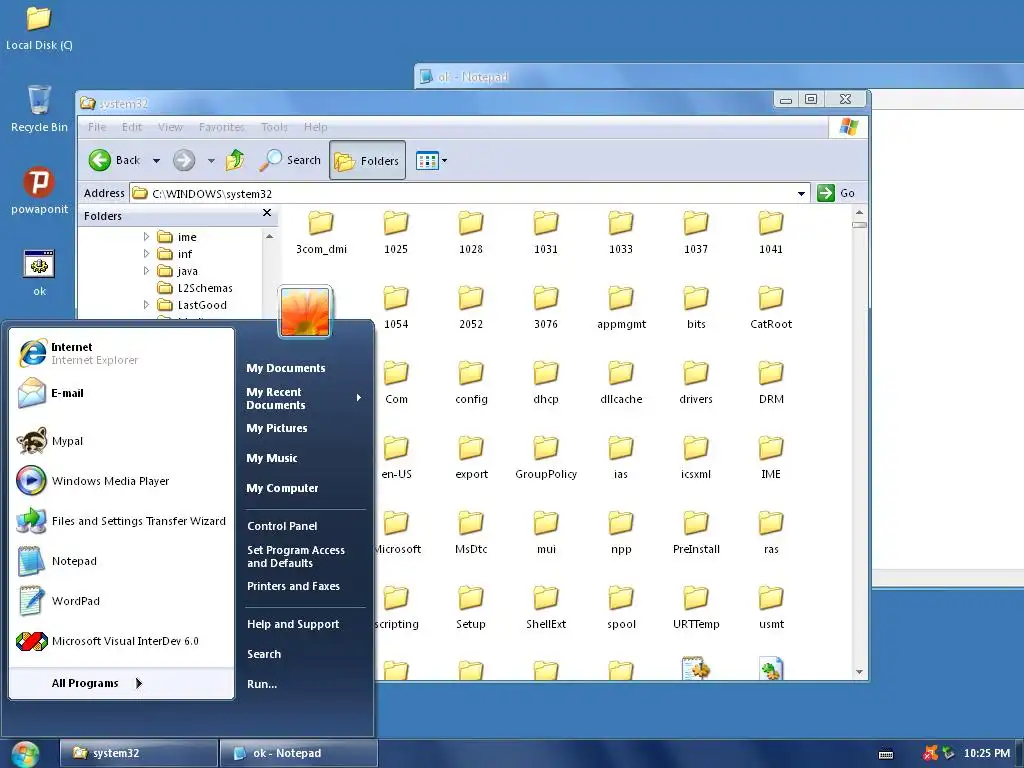This screenshot has height=768, width=1024.
Task: Select the usmt folder
Action: (771, 608)
